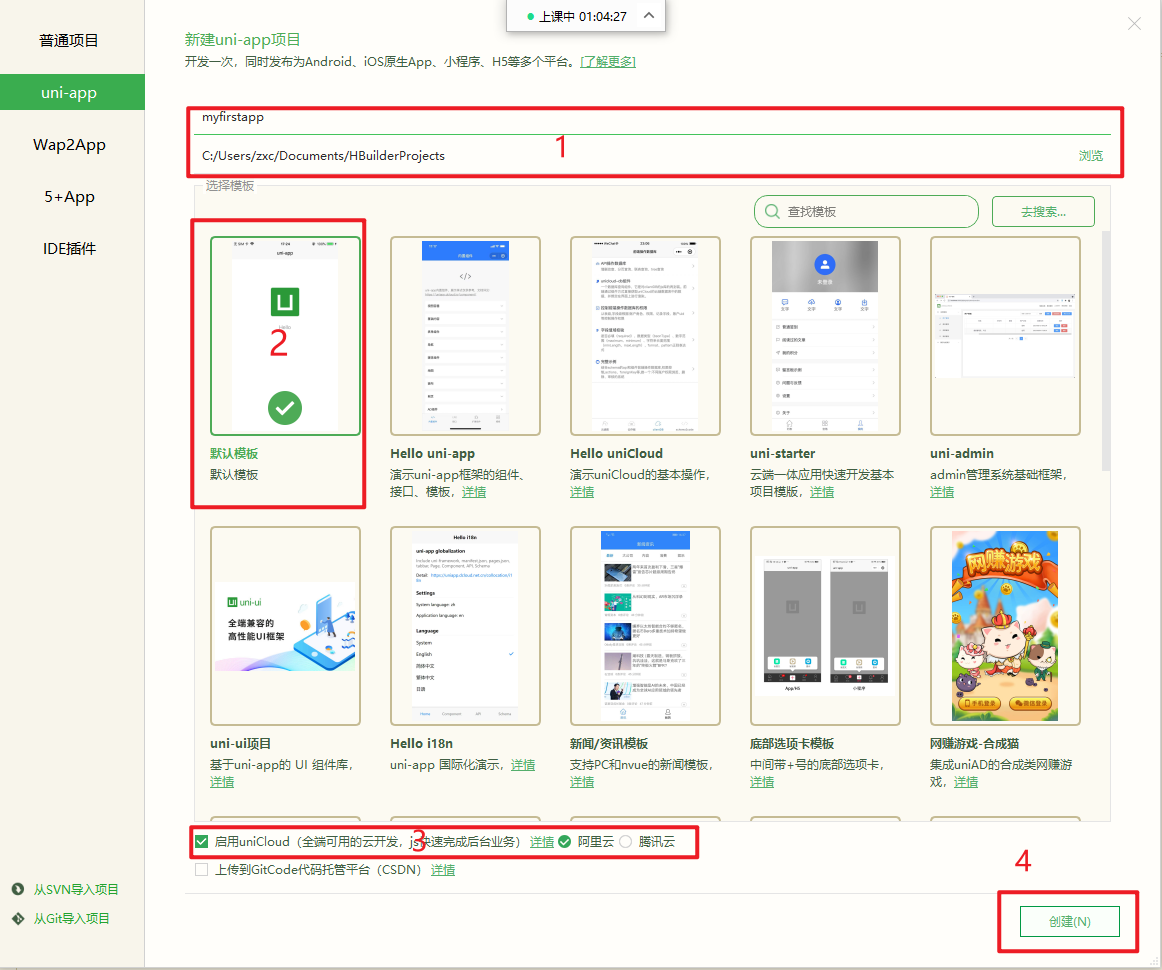The width and height of the screenshot is (1162, 970).
Task: Toggle the 启用uniCloud checkbox
Action: (x=202, y=842)
